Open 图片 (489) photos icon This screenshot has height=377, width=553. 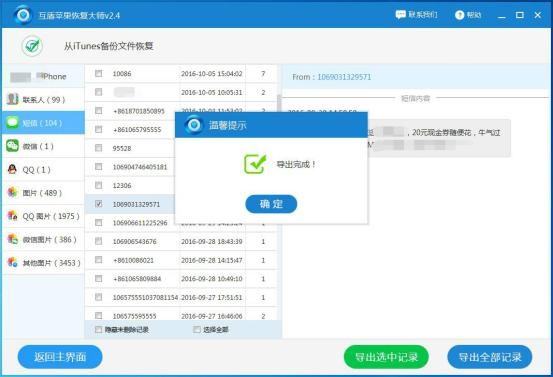coord(12,193)
